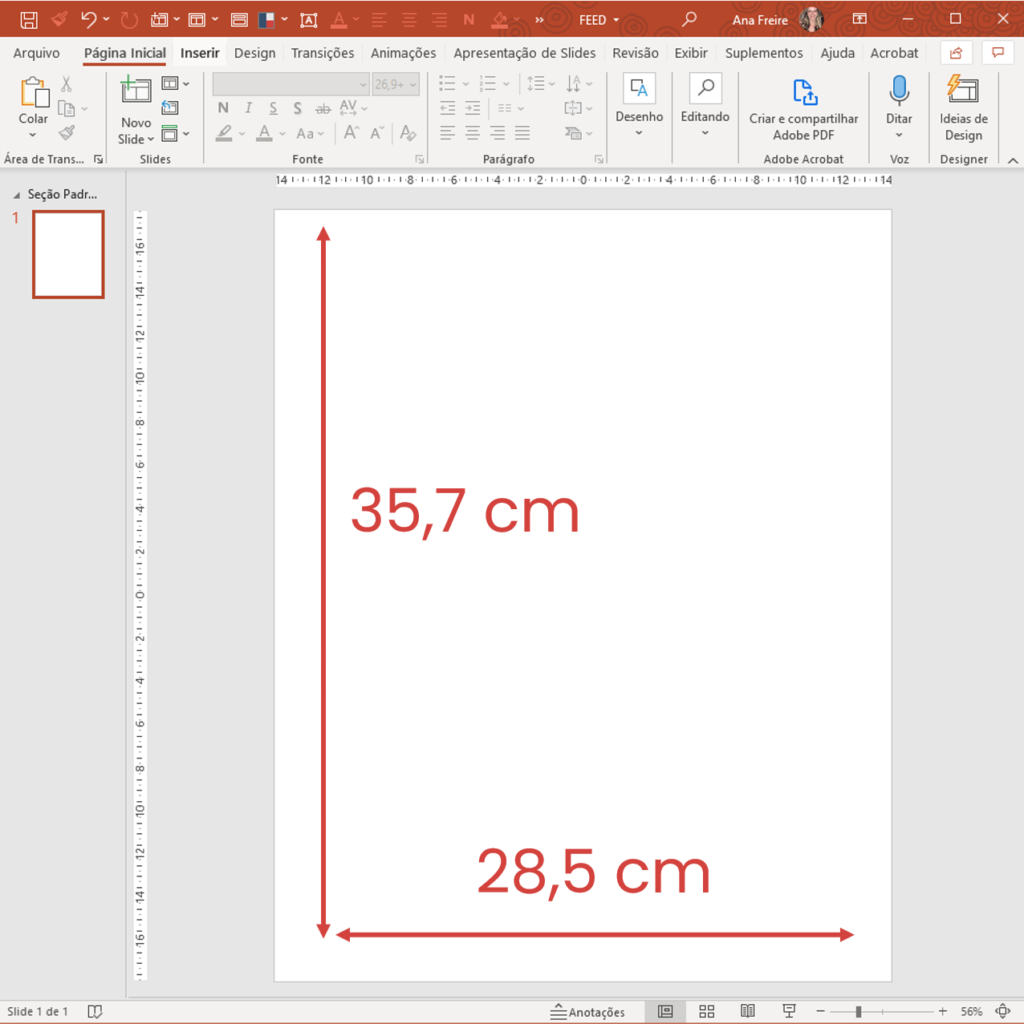The height and width of the screenshot is (1024, 1024).
Task: Adjust the zoom slider handle
Action: point(858,1011)
